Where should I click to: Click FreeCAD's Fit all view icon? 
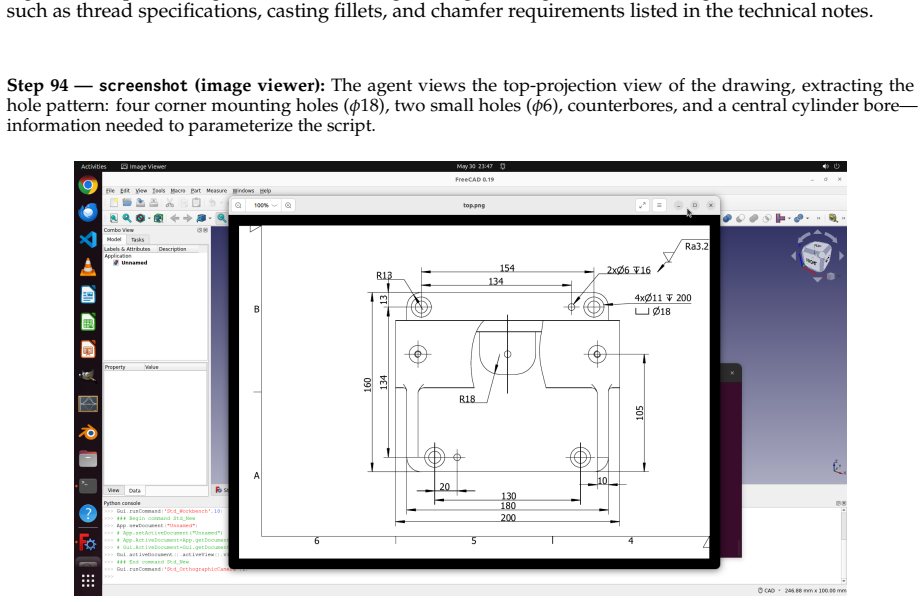click(114, 219)
